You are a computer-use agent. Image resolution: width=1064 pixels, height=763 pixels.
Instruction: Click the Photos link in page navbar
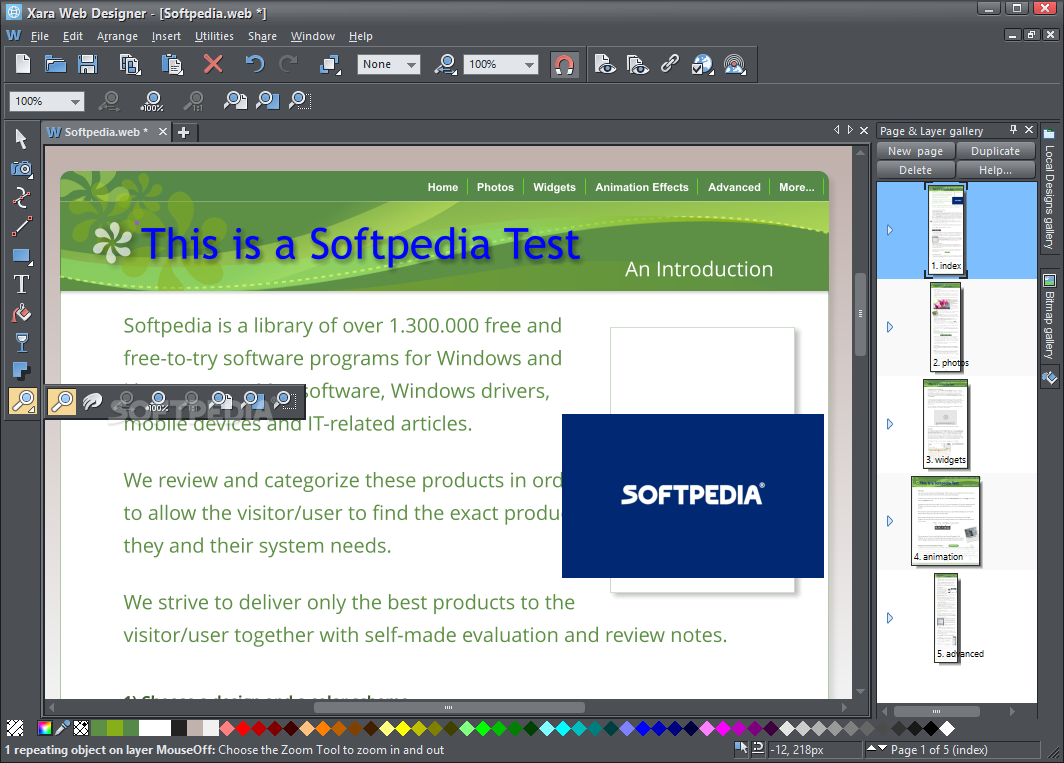pyautogui.click(x=495, y=187)
